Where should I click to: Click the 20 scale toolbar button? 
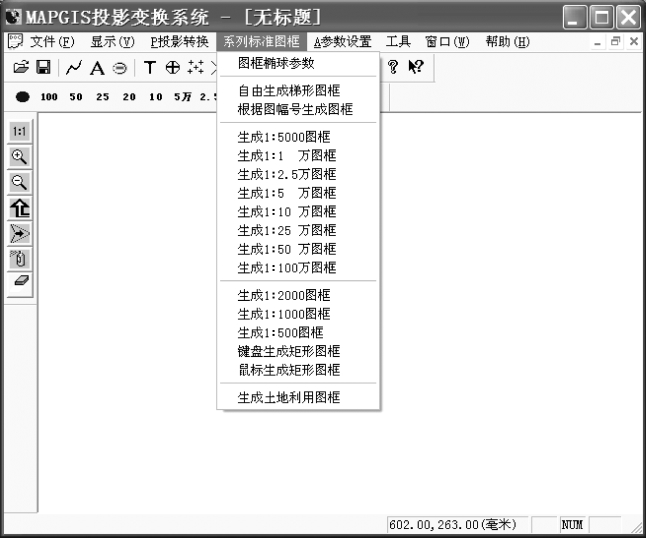point(129,97)
